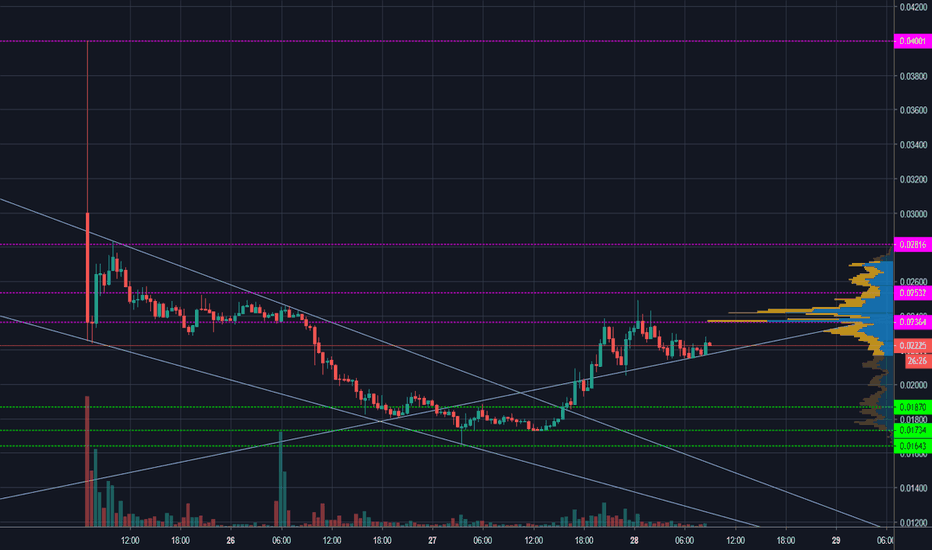Screen dimensions: 932x550
Task: Select the solid red current price line
Action: (446, 345)
